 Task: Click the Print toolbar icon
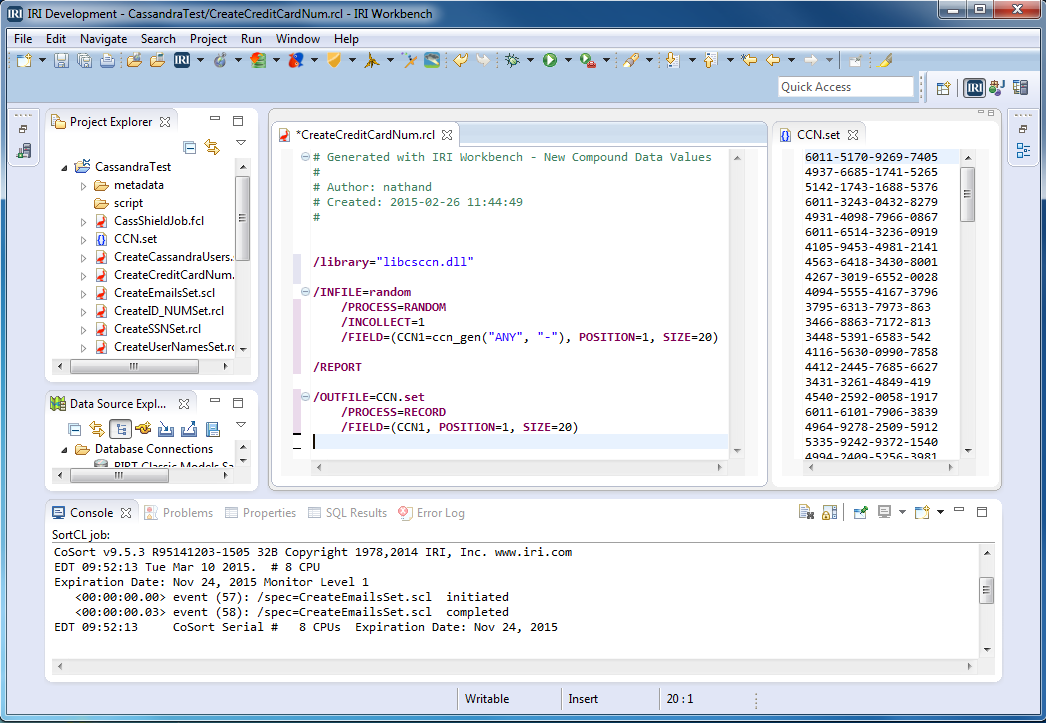107,61
